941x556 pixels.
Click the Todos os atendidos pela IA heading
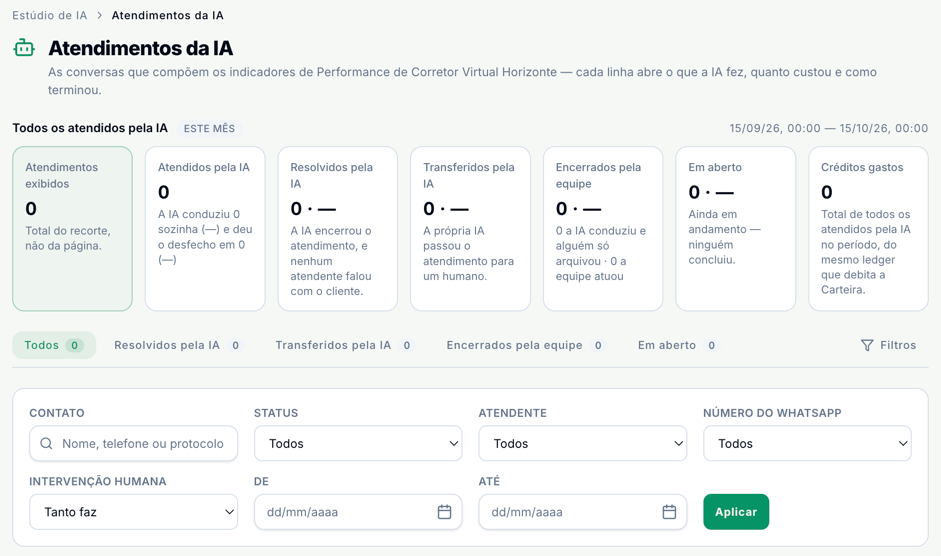tap(90, 128)
